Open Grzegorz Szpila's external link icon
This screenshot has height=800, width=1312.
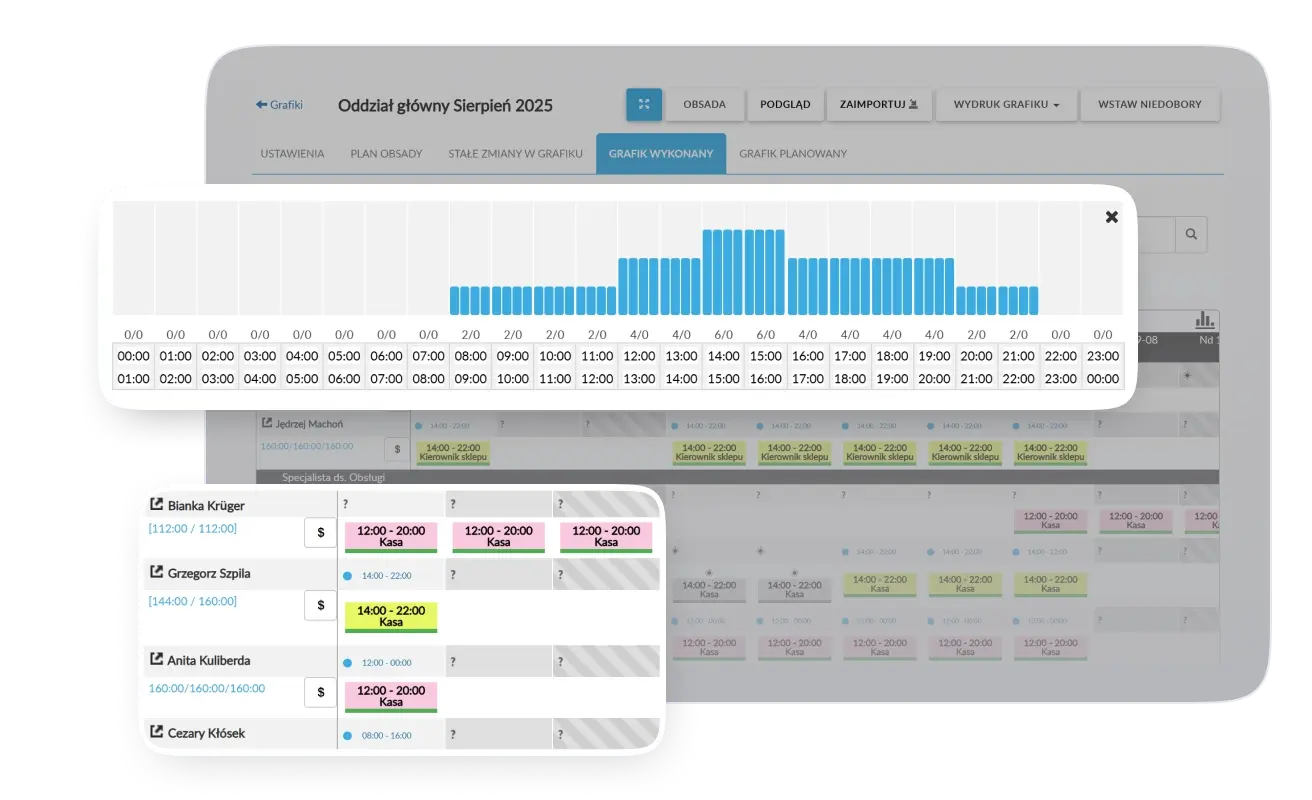[x=157, y=573]
